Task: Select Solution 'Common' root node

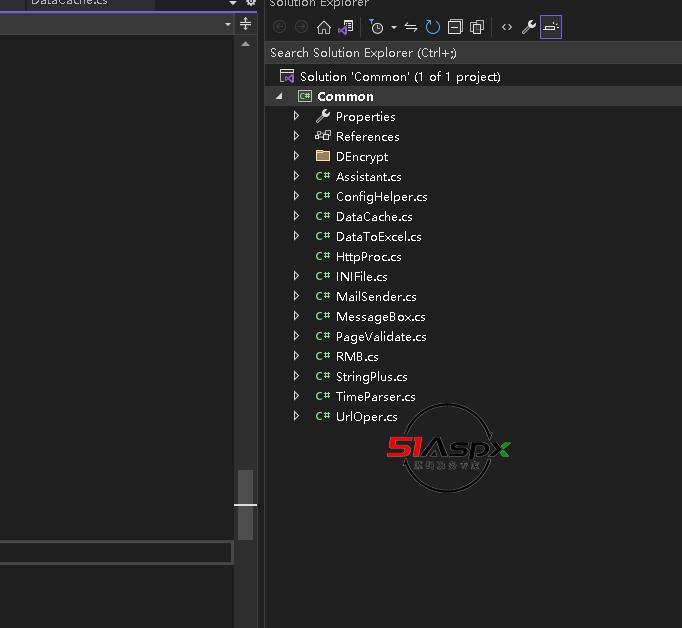Action: pyautogui.click(x=399, y=76)
